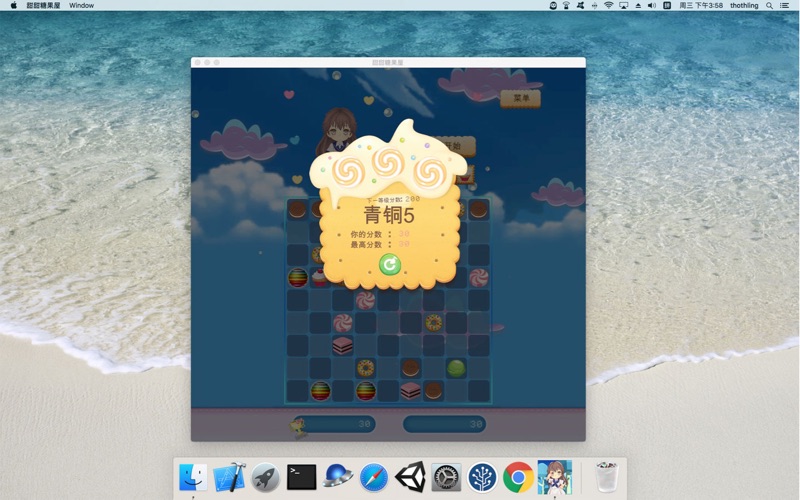This screenshot has height=500, width=800.
Task: Open Launchpad rocket icon in Dock
Action: click(x=265, y=477)
